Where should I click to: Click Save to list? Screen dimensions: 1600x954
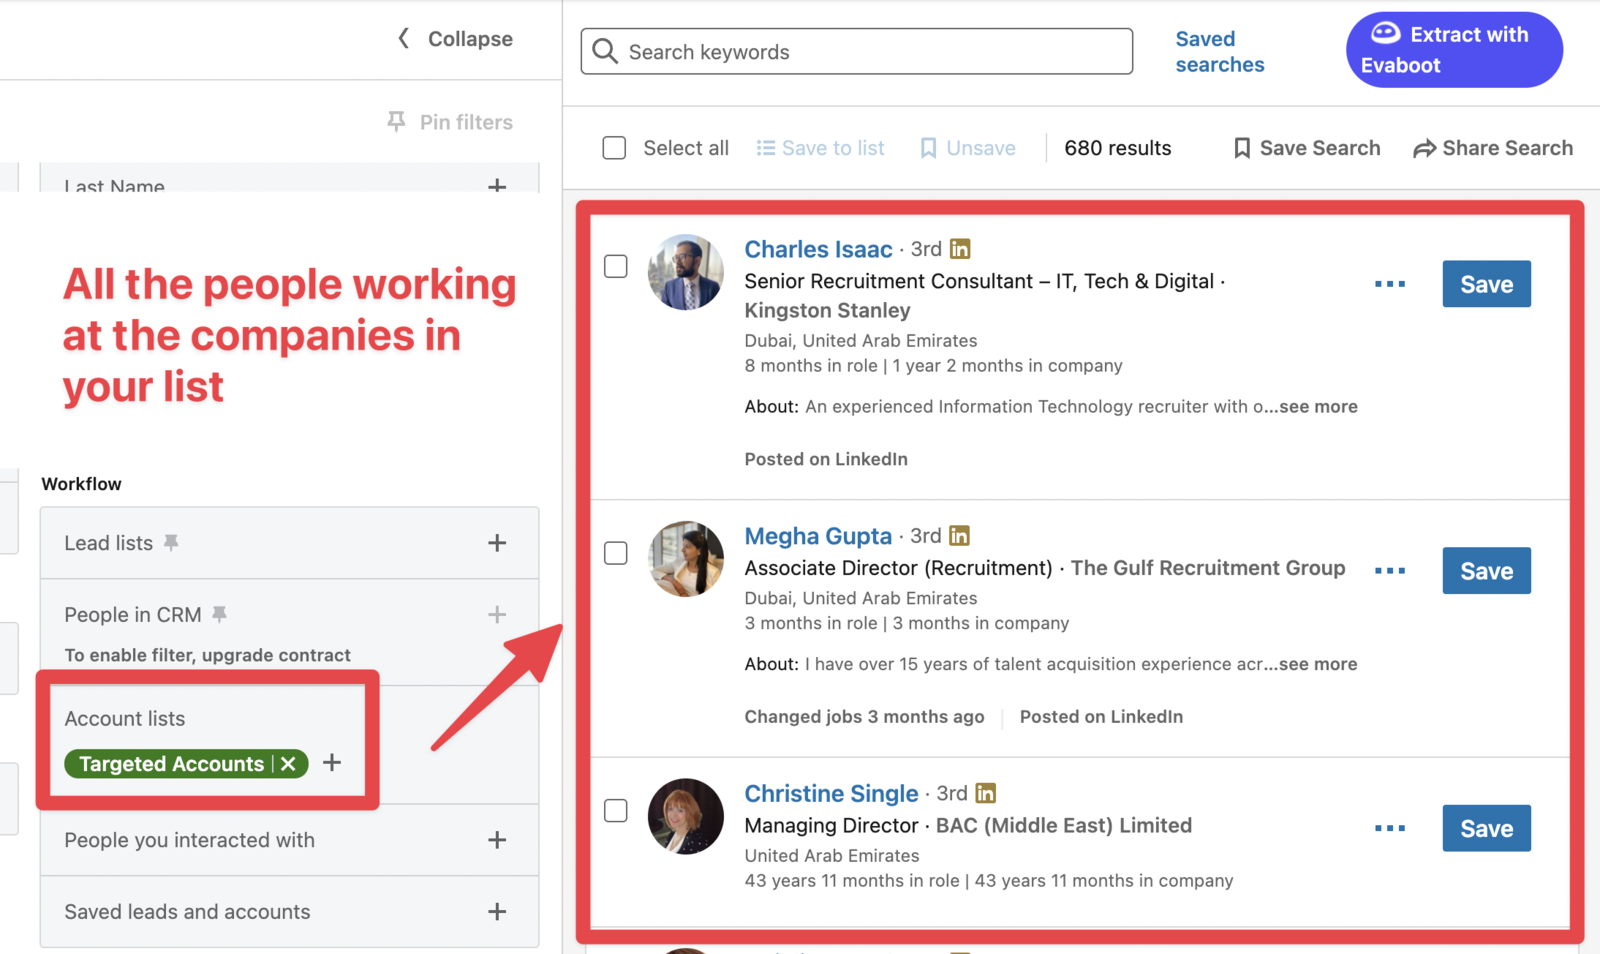pos(833,148)
